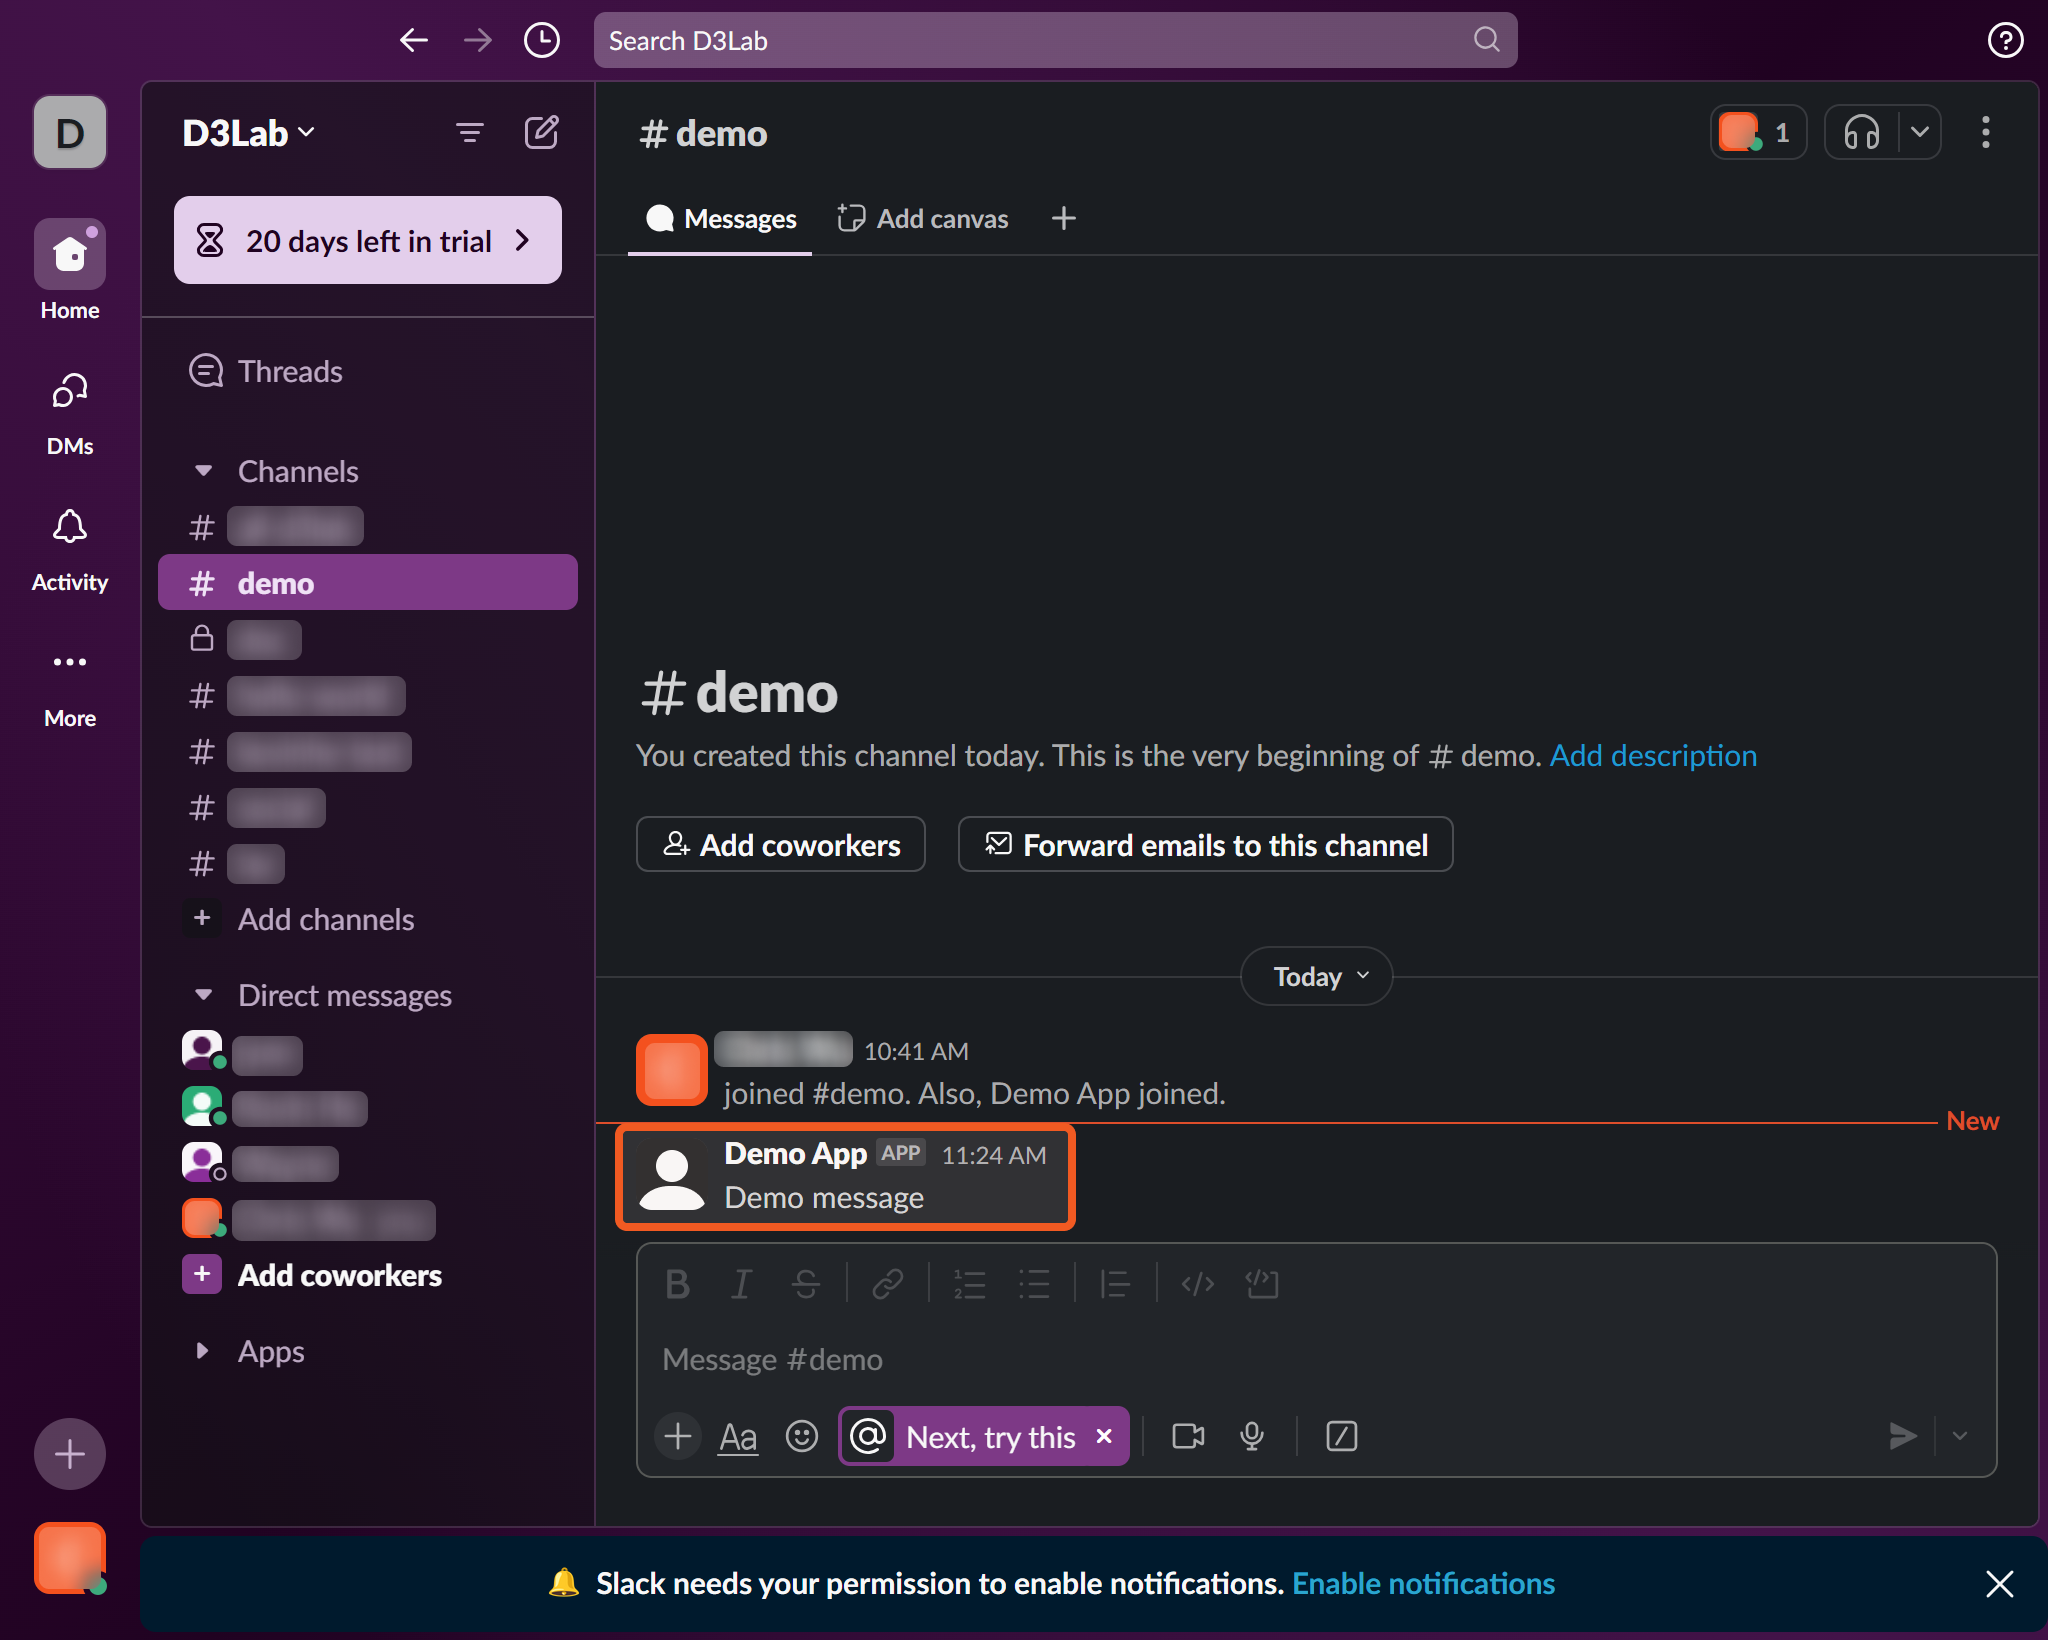Open the Today date dropdown
2048x1642 pixels.
click(1316, 976)
